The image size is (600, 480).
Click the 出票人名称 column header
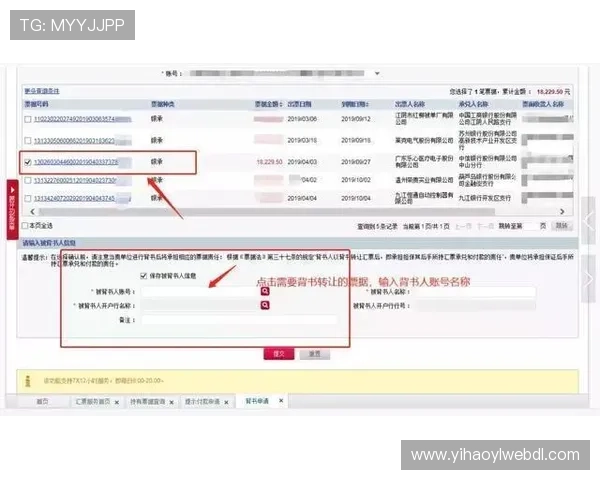coord(410,104)
